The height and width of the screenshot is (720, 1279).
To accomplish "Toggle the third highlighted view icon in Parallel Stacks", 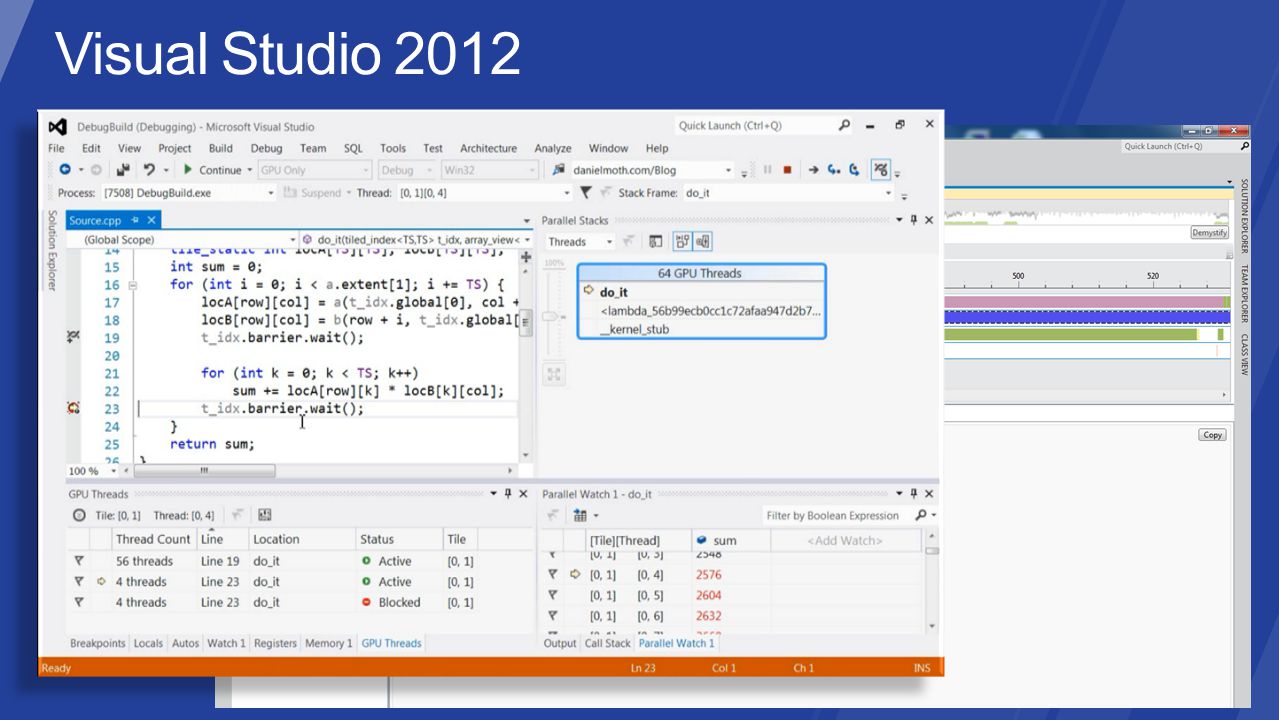I will (x=703, y=241).
